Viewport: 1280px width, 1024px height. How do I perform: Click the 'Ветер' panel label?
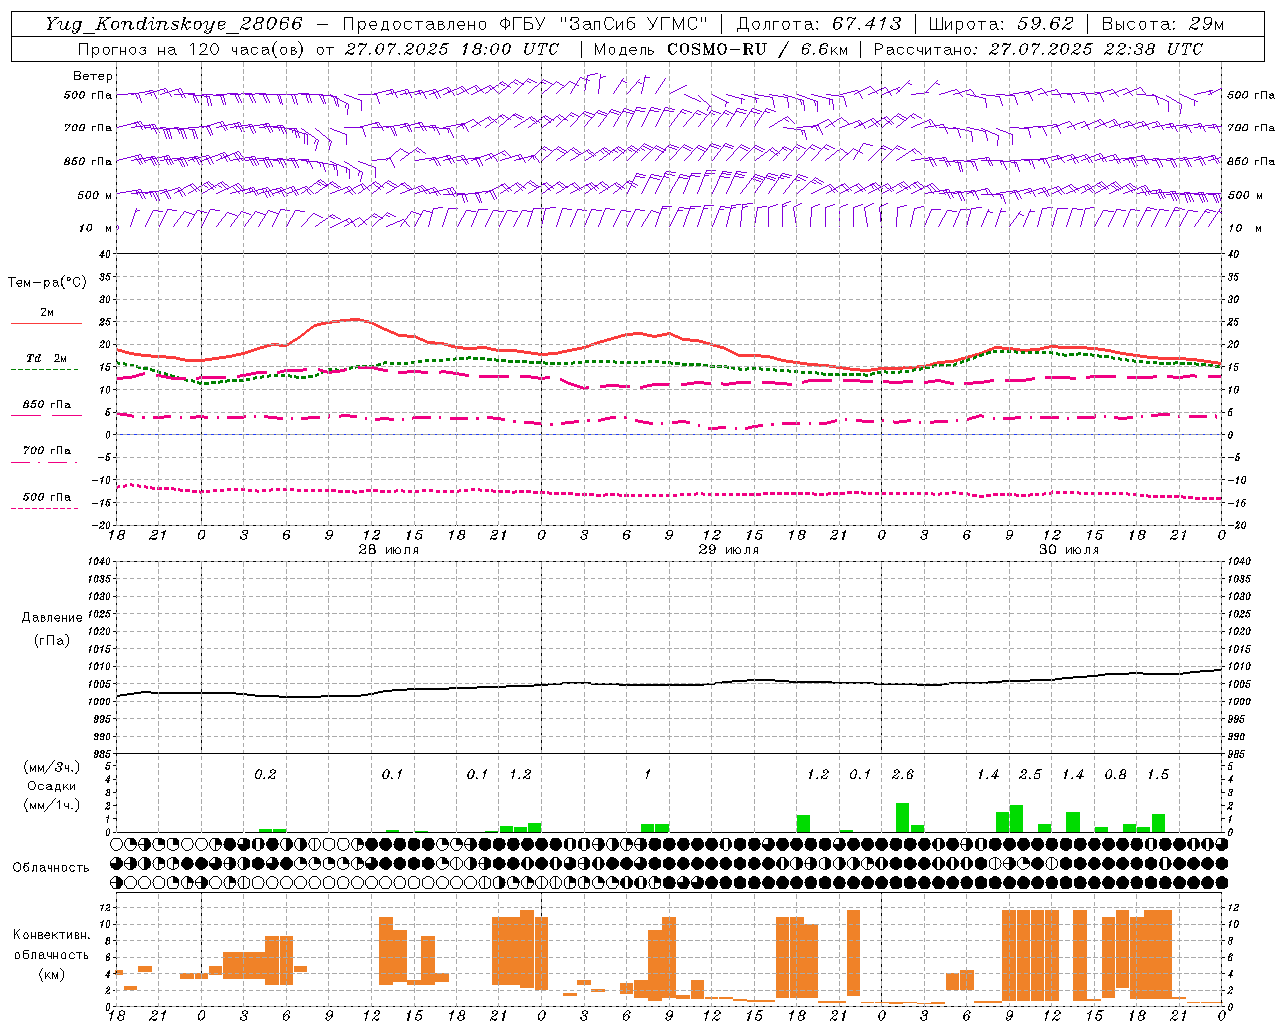93,76
